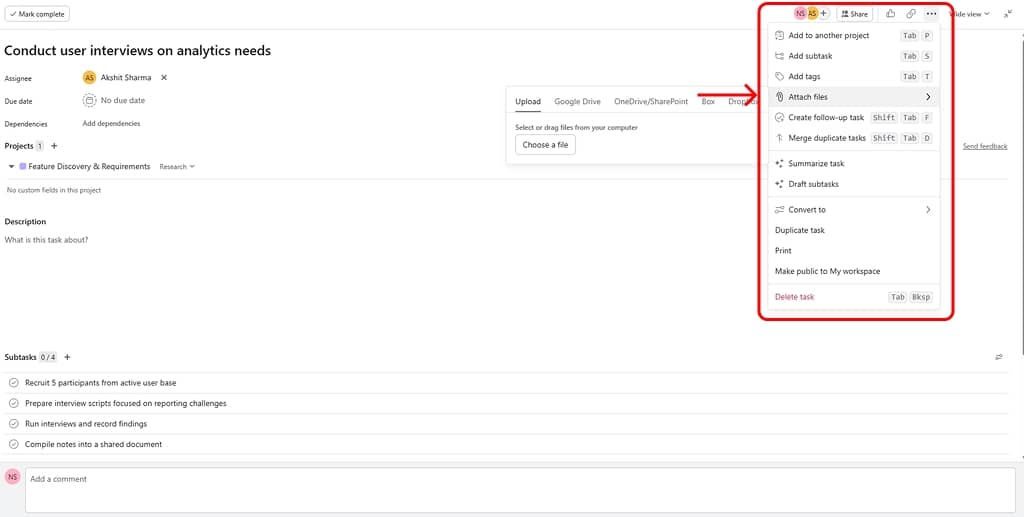1024x517 pixels.
Task: Open the Attach files submenu
Action: [x=854, y=97]
